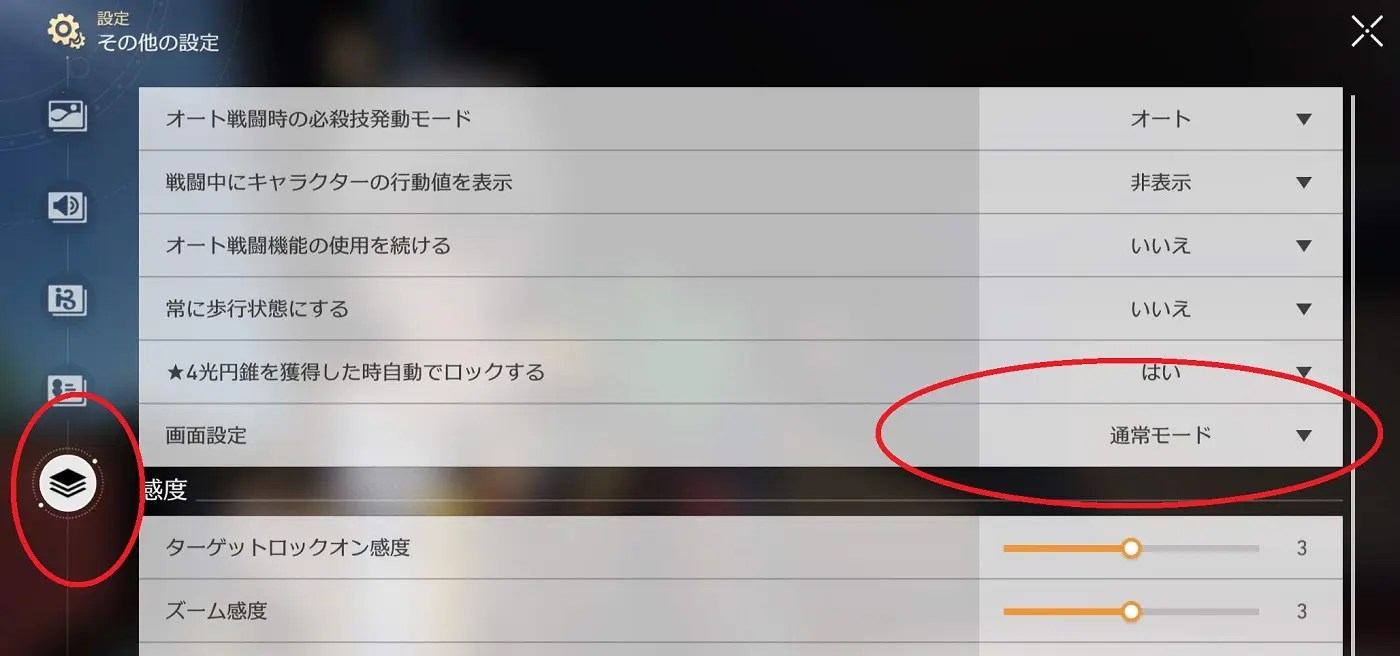Click the ズーム感度 slider handle
This screenshot has height=656, width=1400.
1131,611
